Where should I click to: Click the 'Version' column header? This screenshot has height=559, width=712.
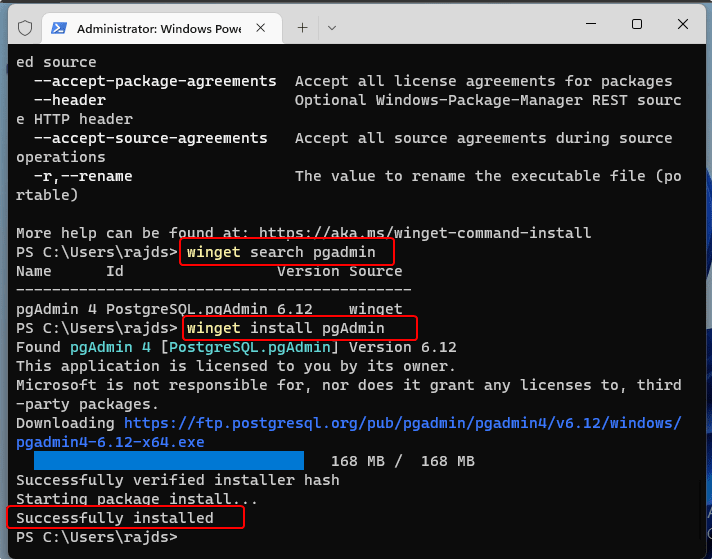[308, 271]
